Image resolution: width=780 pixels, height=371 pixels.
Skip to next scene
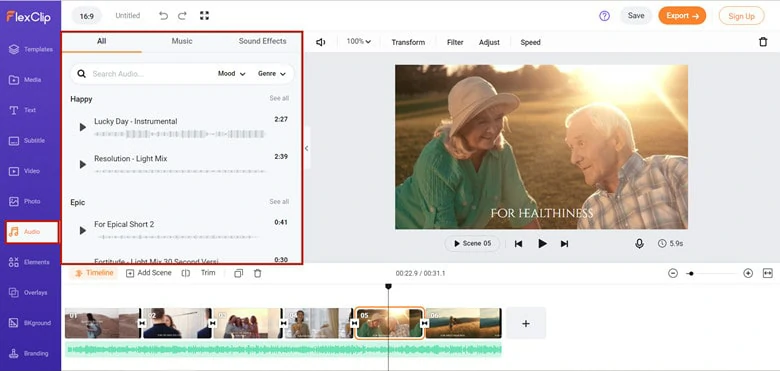[564, 244]
